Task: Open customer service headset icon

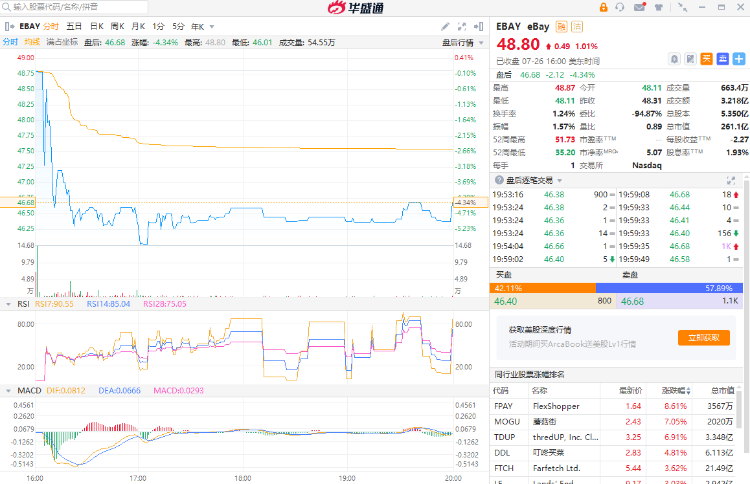Action: pyautogui.click(x=620, y=7)
